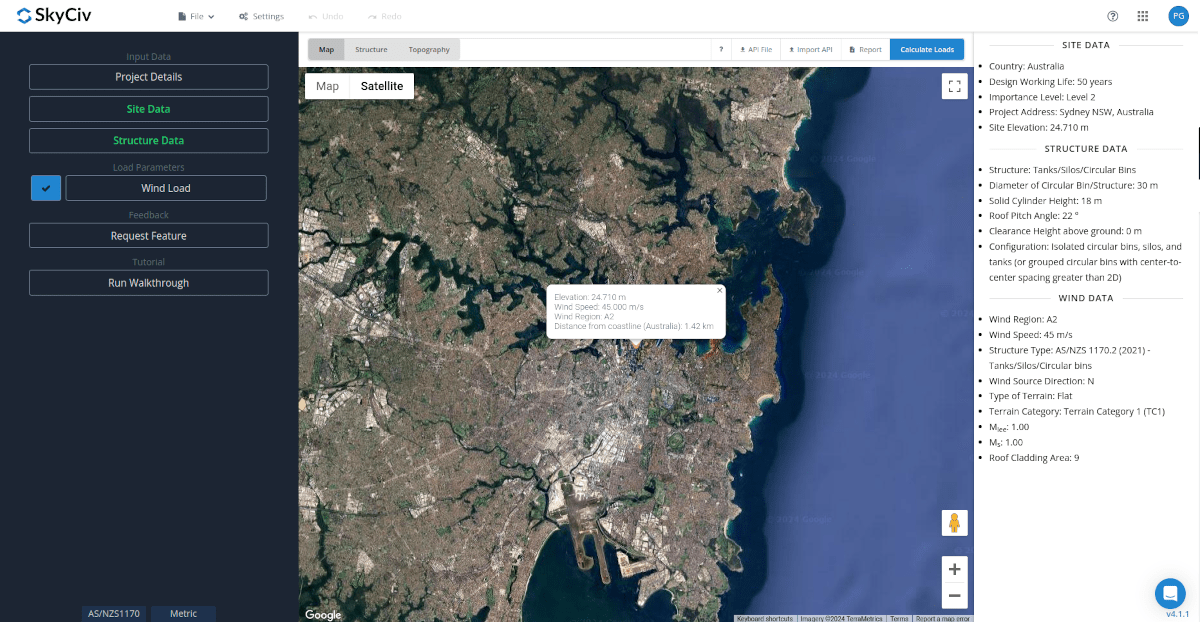Switch map to Map view
Image resolution: width=1200 pixels, height=622 pixels.
pos(327,86)
